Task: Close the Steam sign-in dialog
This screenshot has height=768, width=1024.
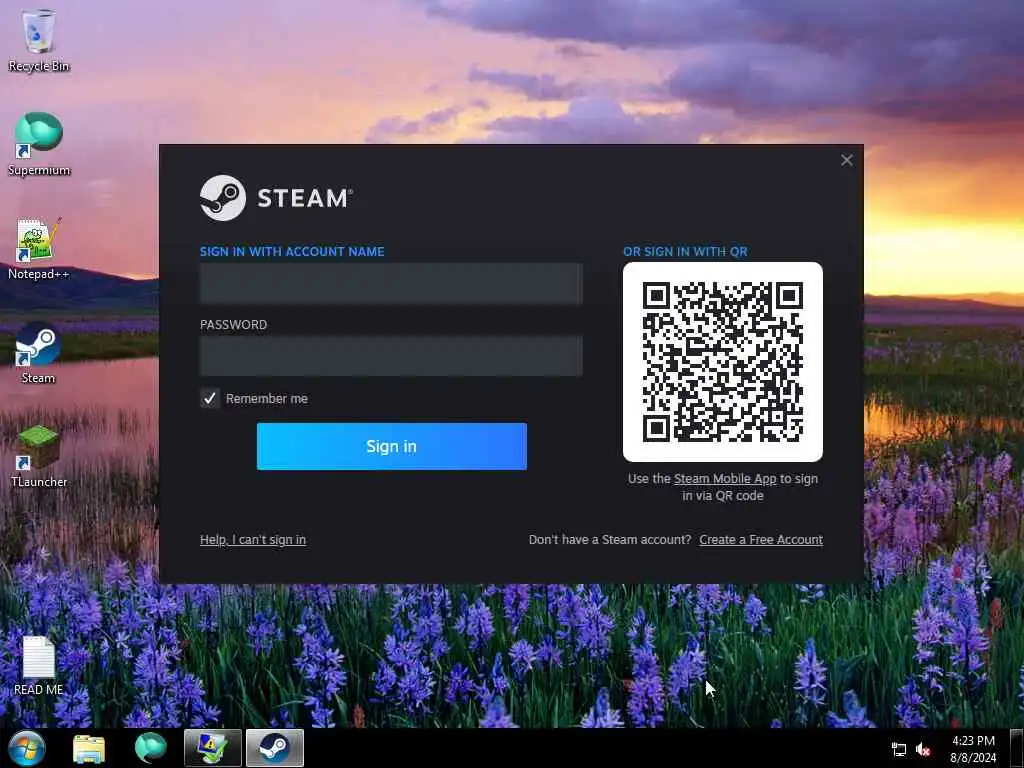Action: (847, 160)
